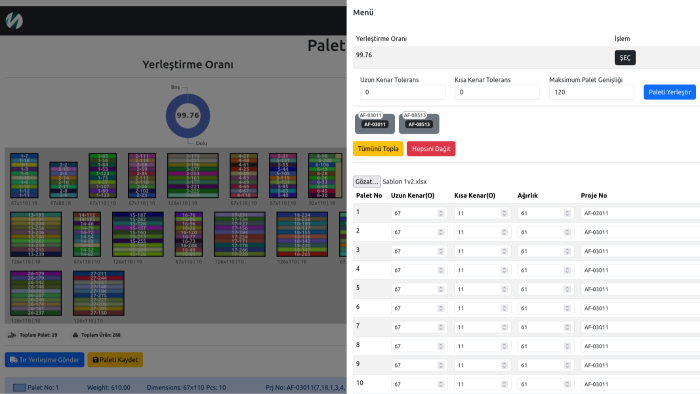Adjust row 3 Kısa Kenar stepper
700x394 pixels.
coord(504,251)
